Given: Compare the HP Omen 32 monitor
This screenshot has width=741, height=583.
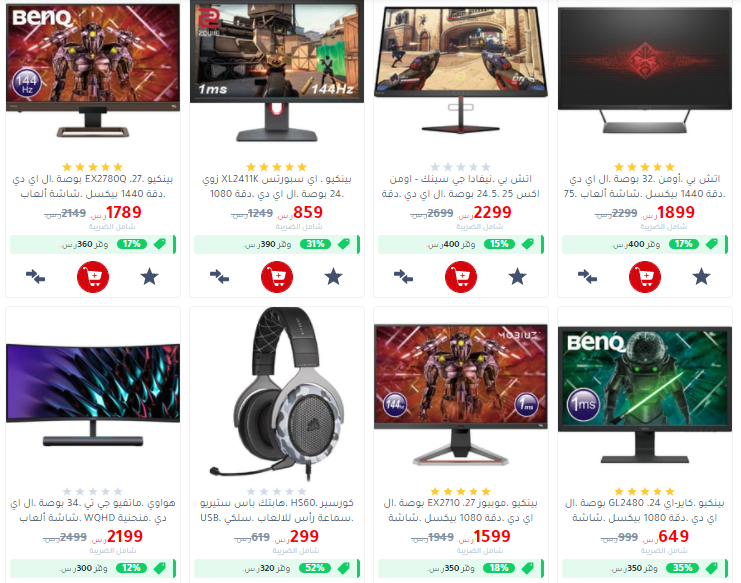Looking at the screenshot, I should (587, 276).
